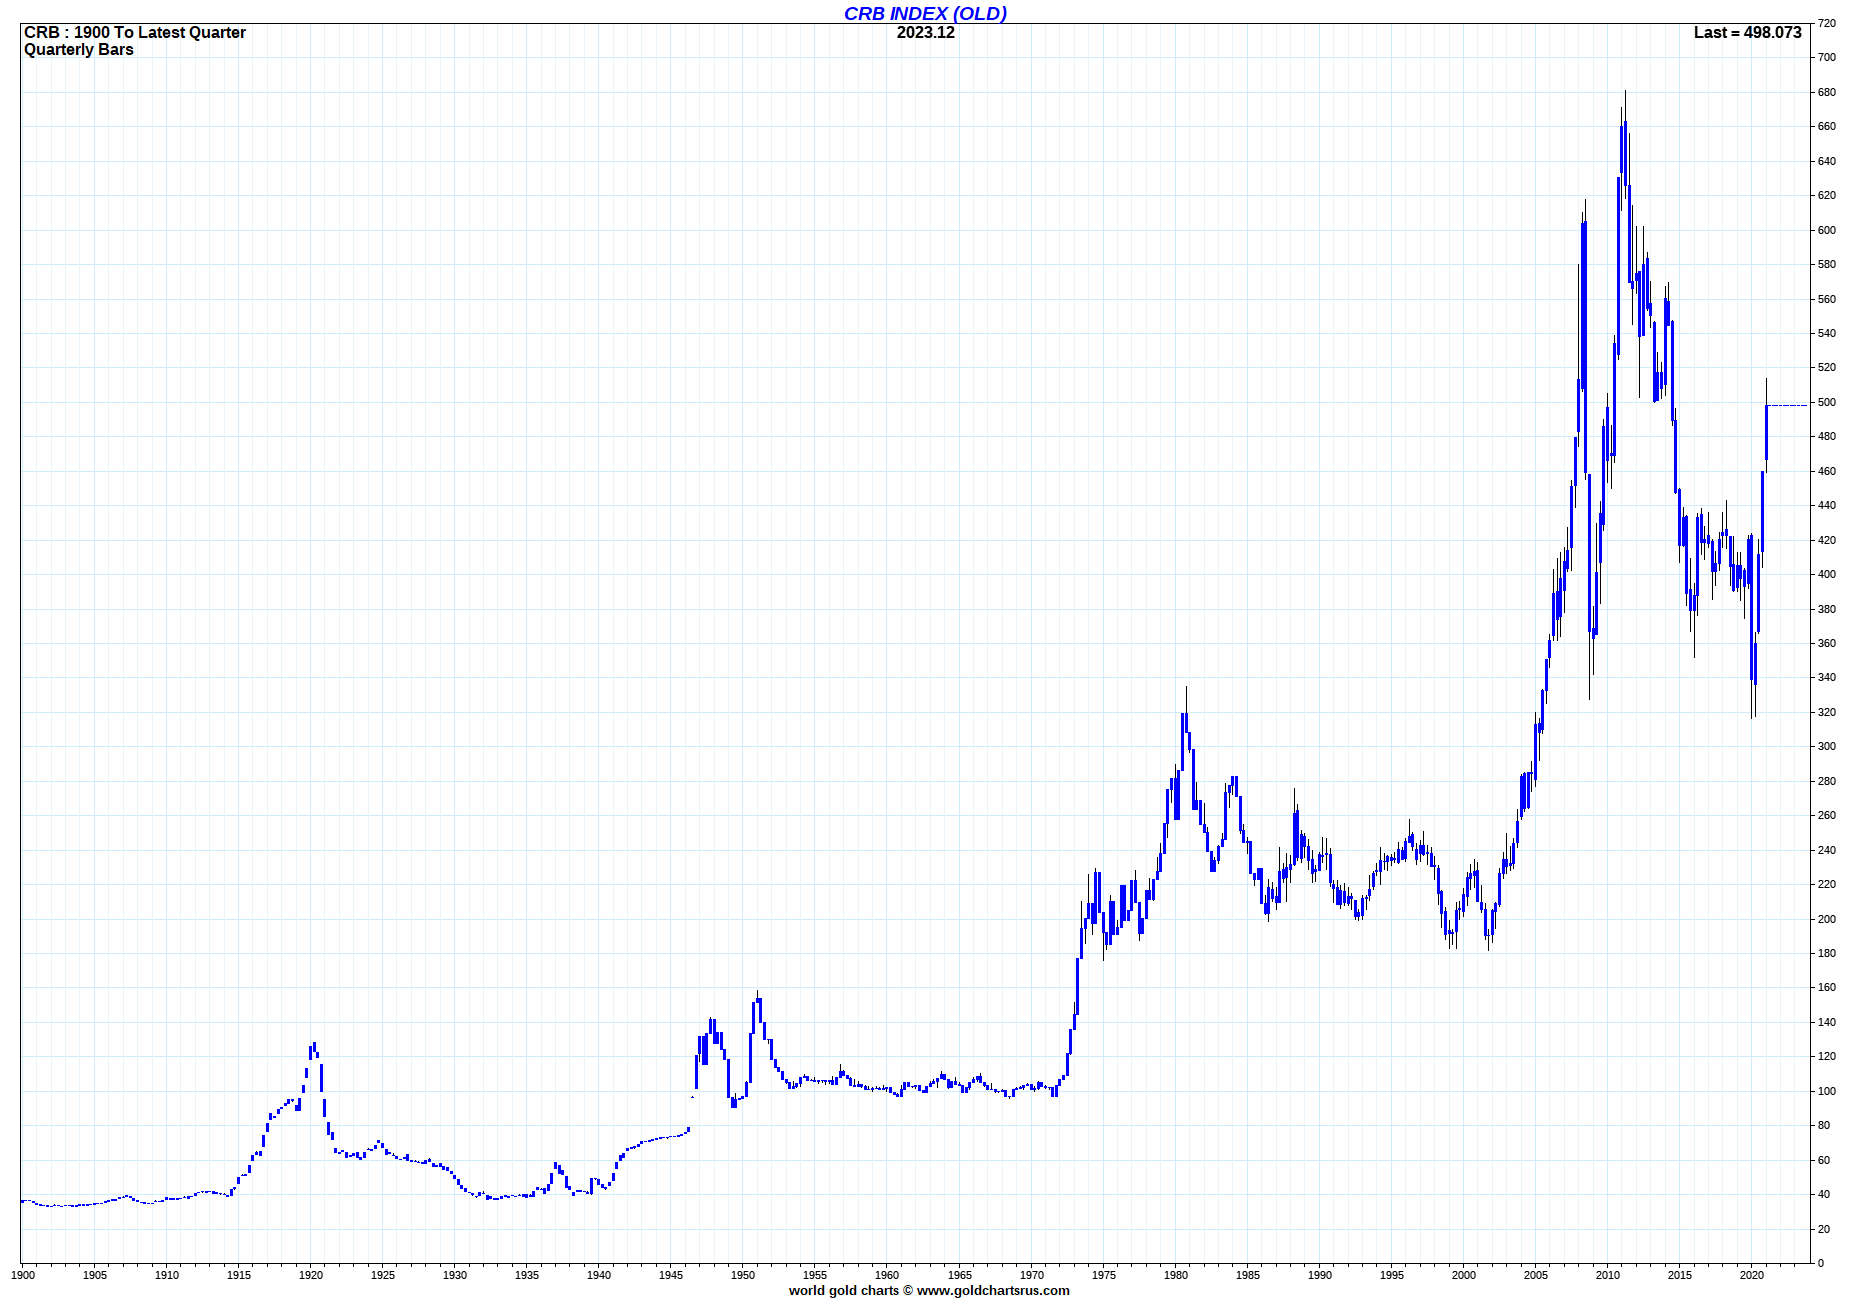This screenshot has height=1300, width=1850.
Task: Click x-axis year label 1945
Action: coord(671,1274)
